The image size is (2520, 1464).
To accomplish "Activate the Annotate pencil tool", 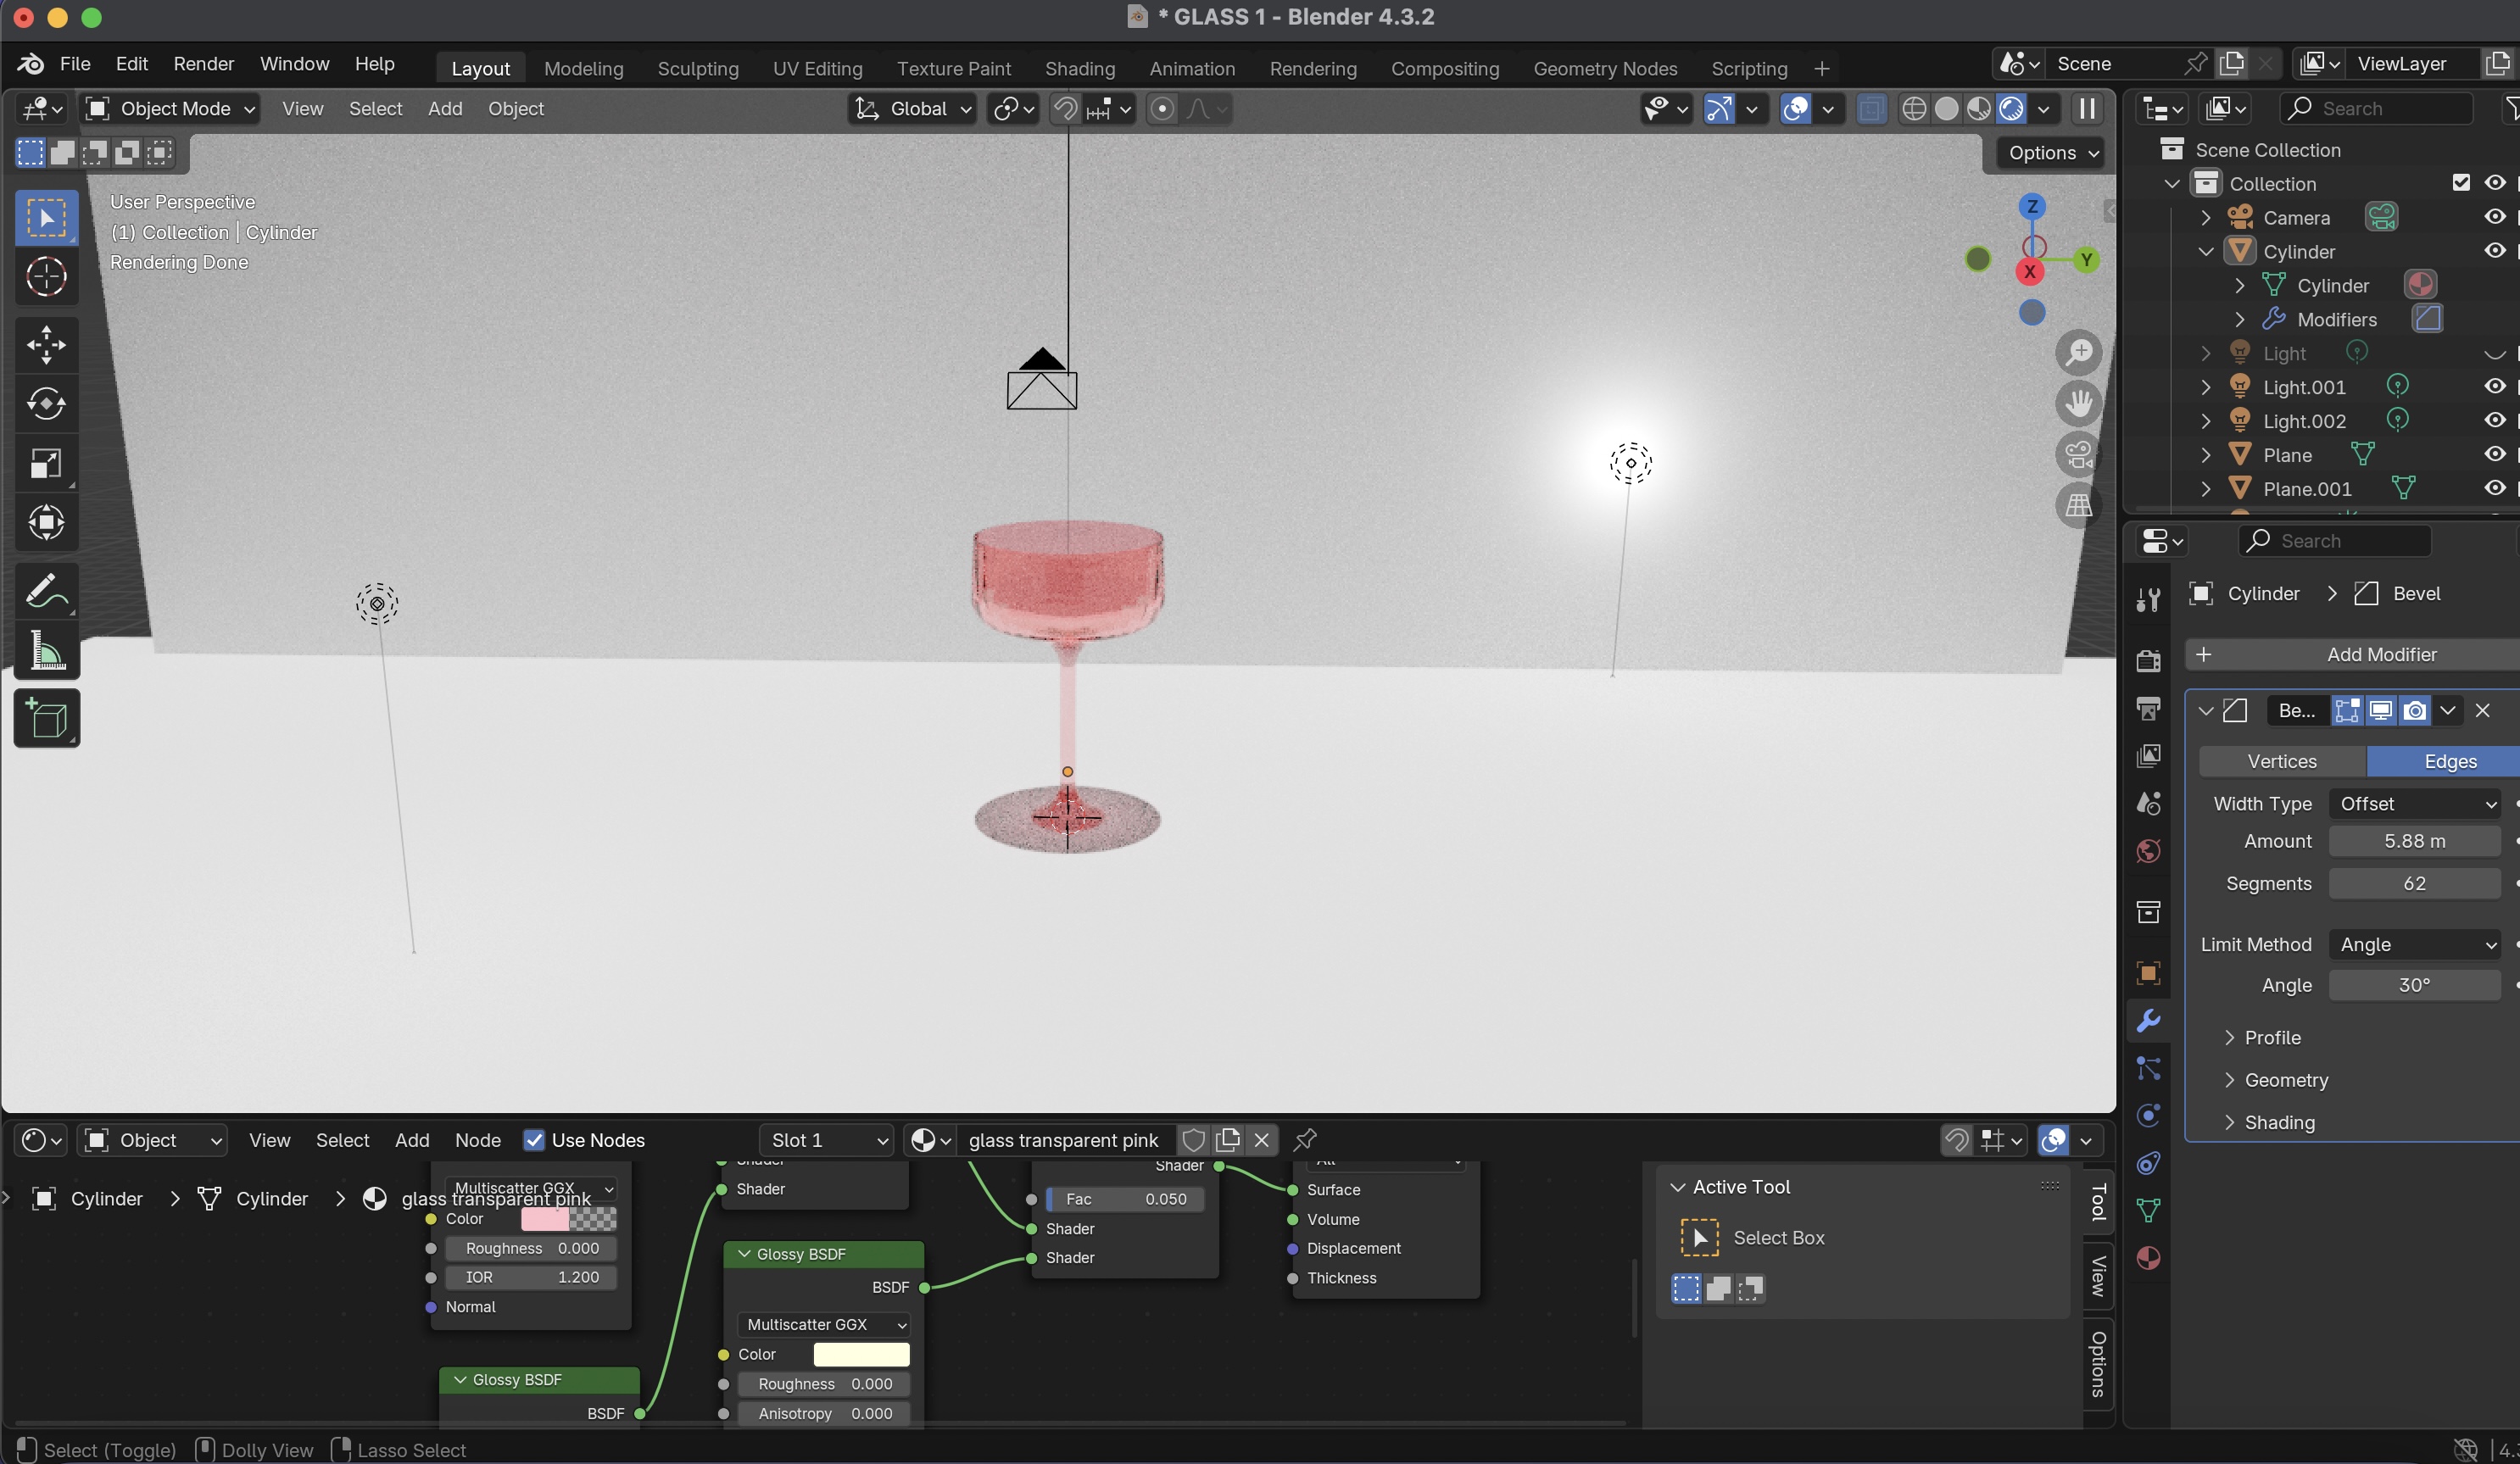I will [x=46, y=592].
